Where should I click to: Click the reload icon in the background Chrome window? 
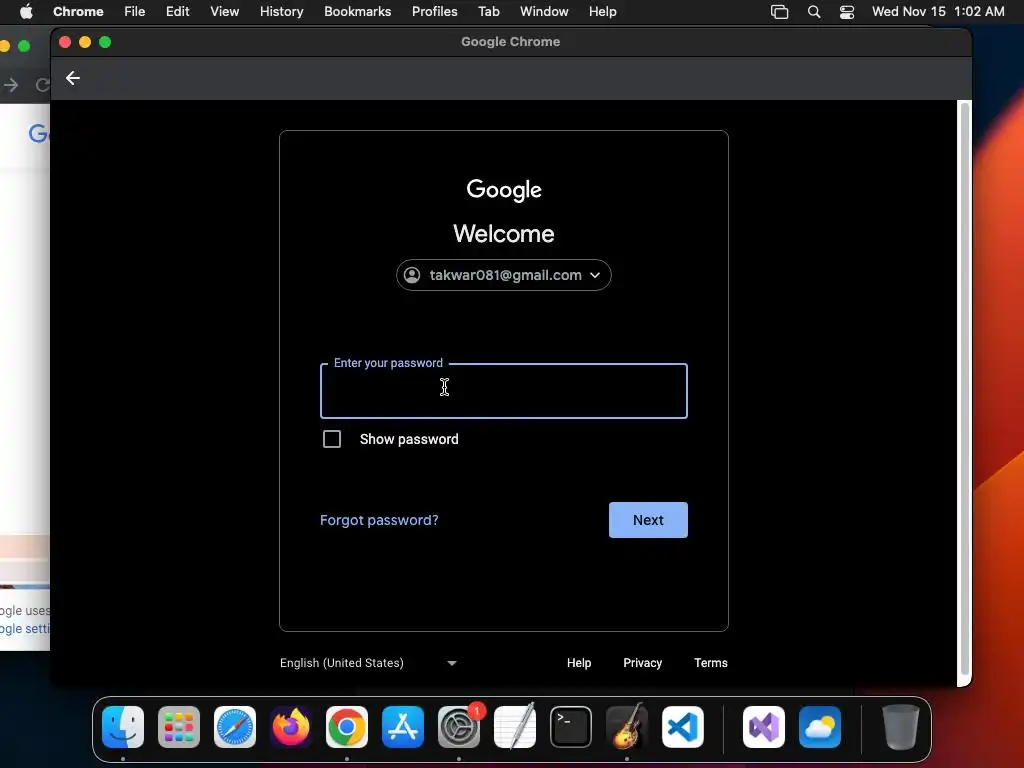(x=43, y=85)
